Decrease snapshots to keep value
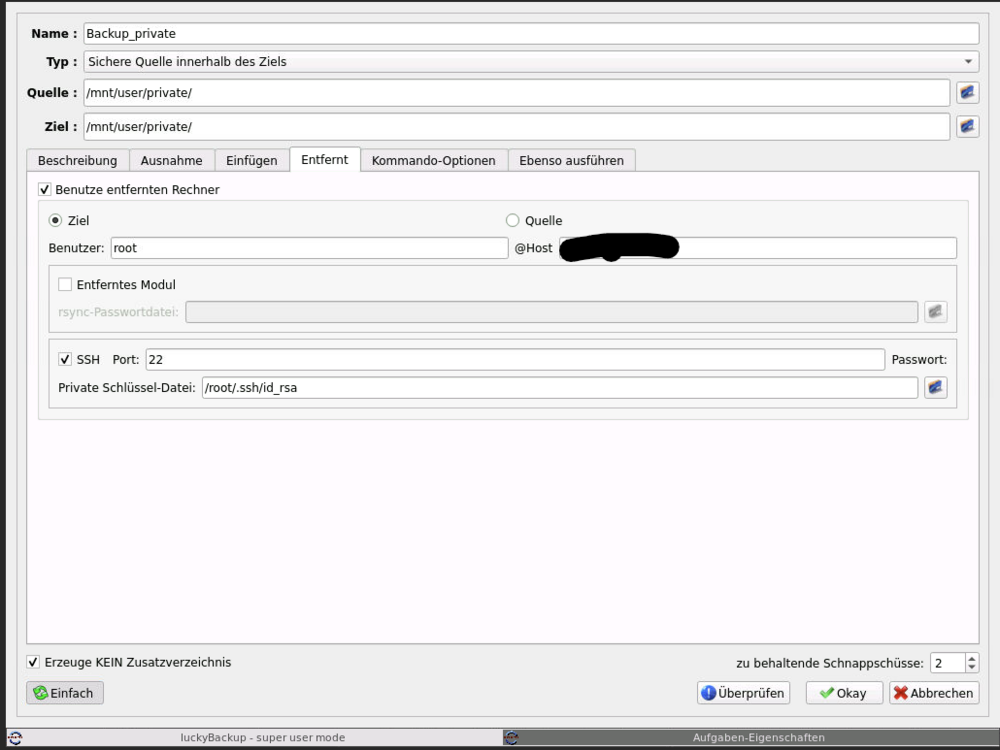 pos(971,667)
